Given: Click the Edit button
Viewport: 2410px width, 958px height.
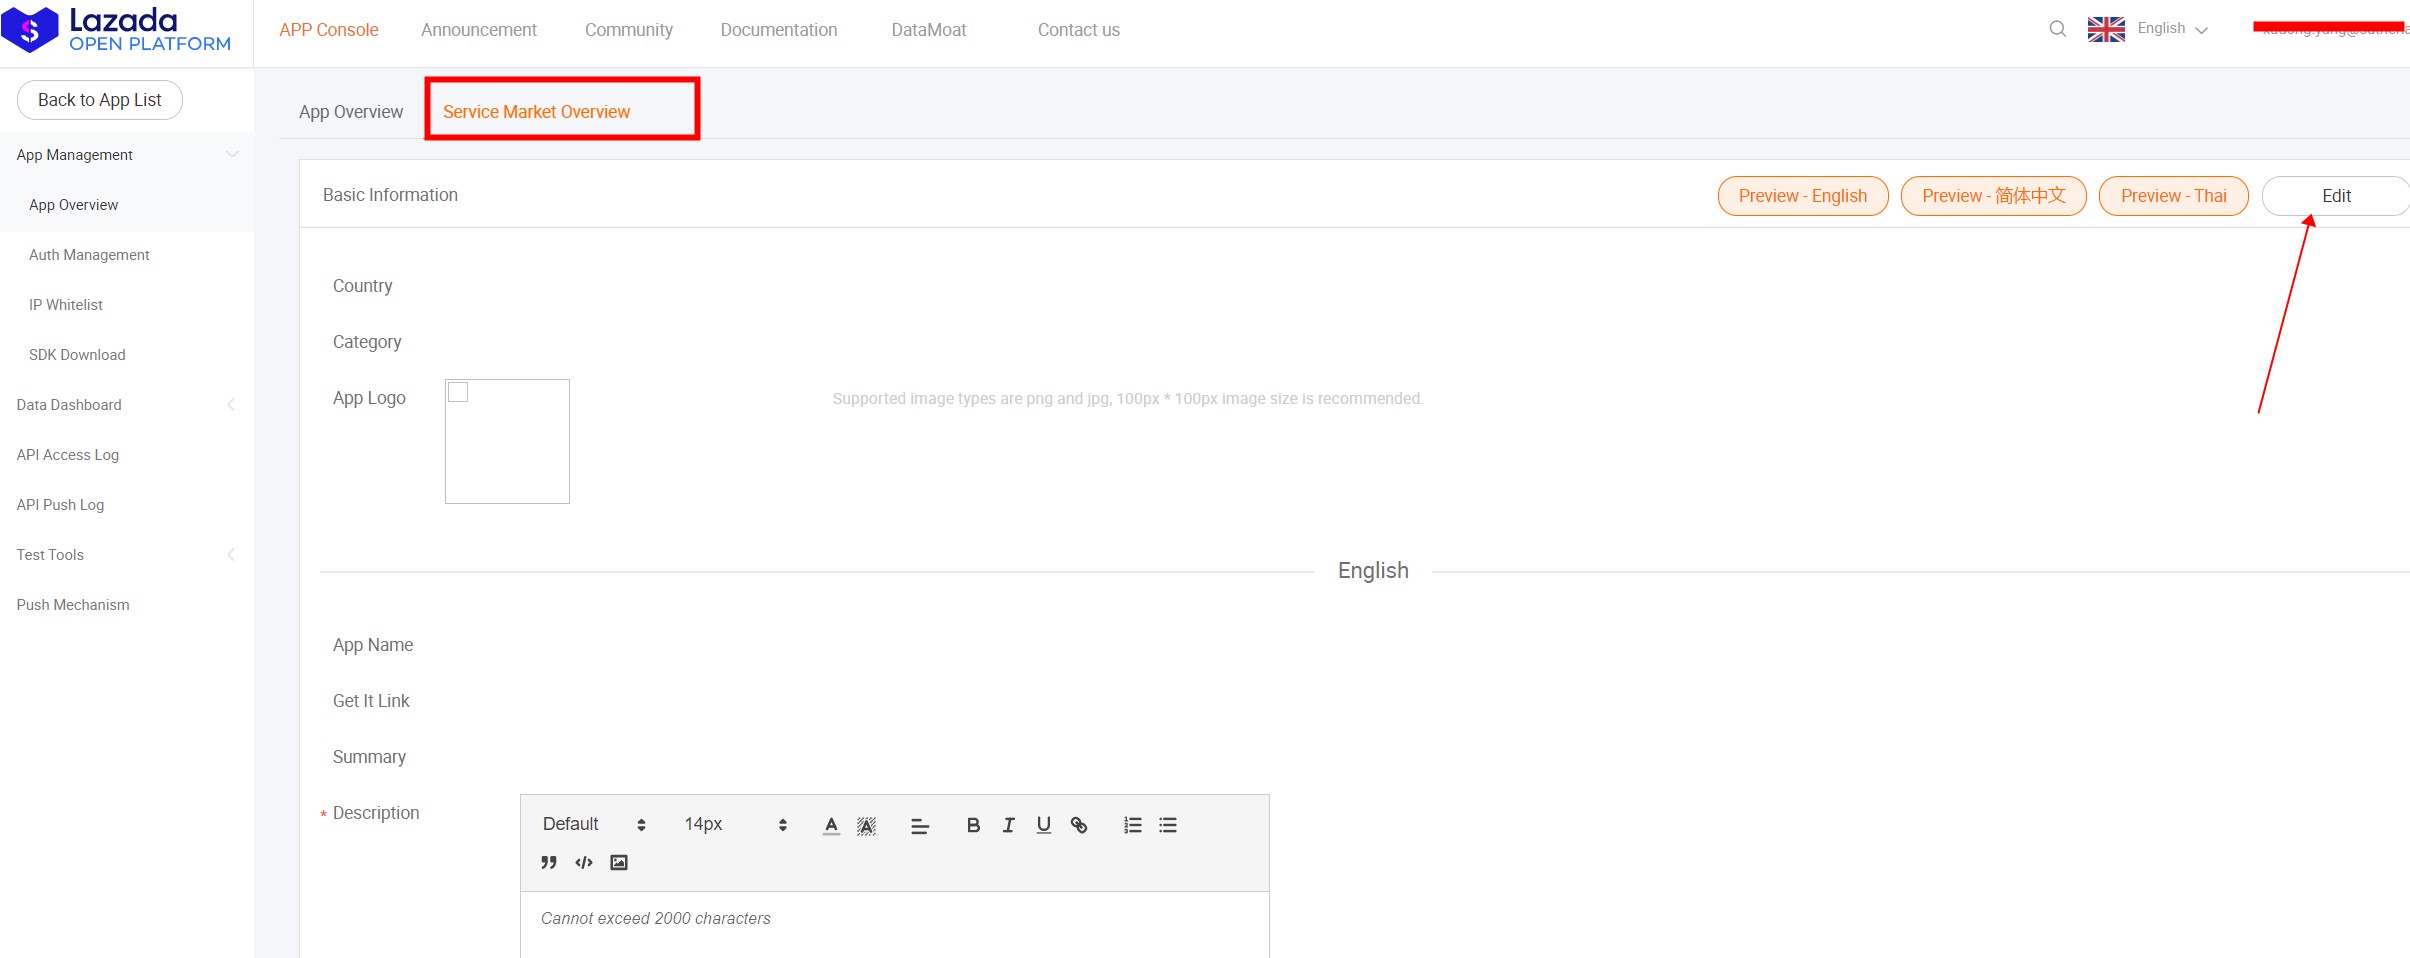Looking at the screenshot, I should click(2335, 196).
